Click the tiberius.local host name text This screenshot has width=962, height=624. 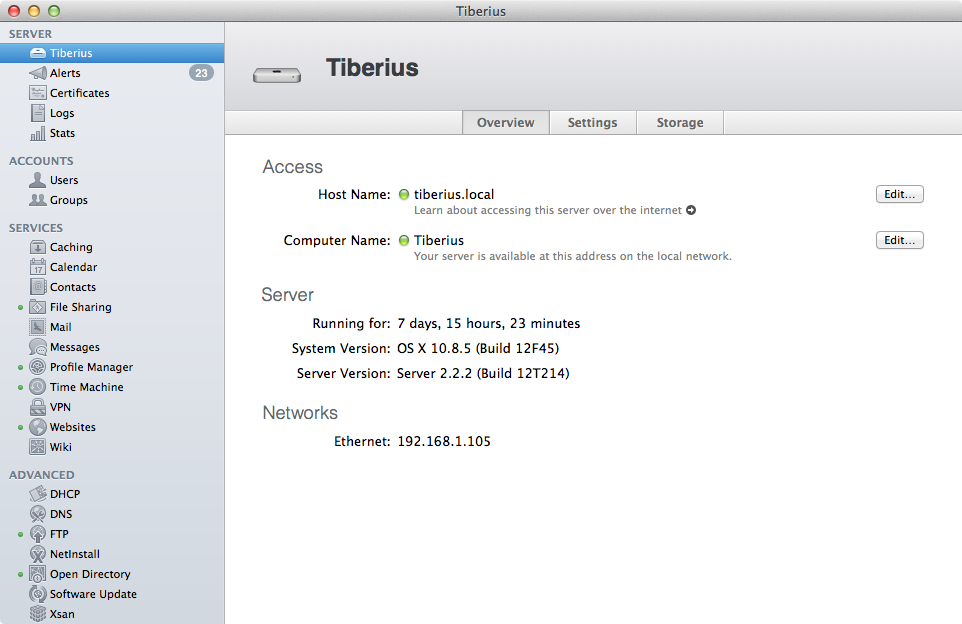coord(454,195)
